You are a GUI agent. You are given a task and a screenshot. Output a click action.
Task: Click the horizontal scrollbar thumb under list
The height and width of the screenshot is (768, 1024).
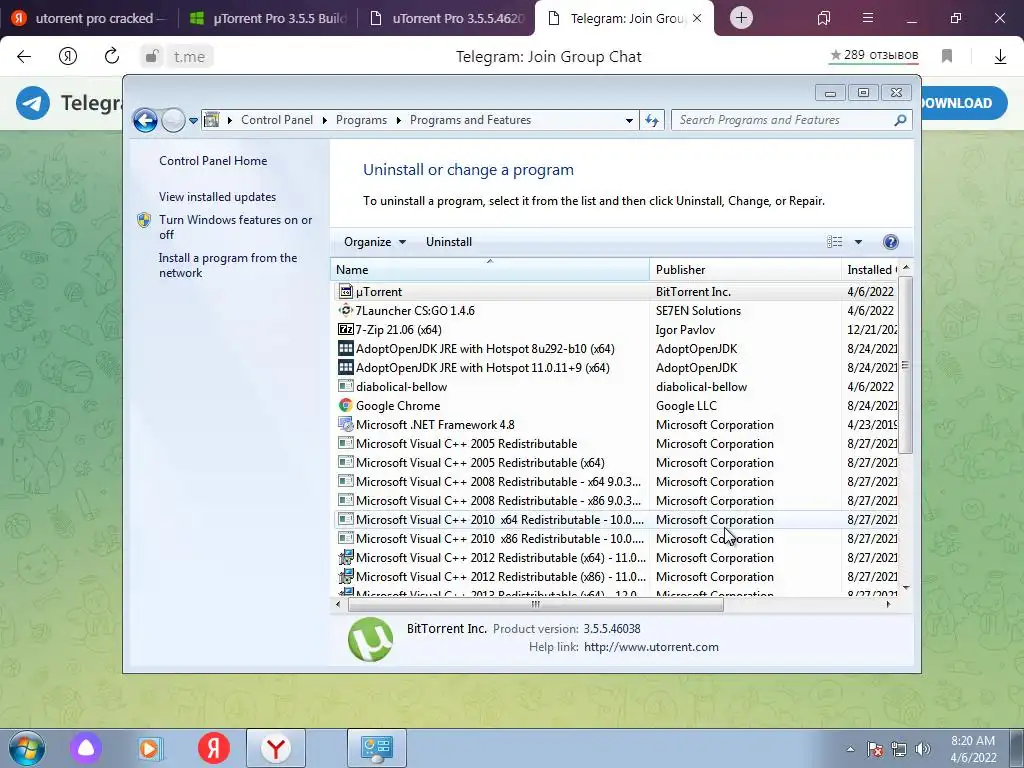pos(536,605)
